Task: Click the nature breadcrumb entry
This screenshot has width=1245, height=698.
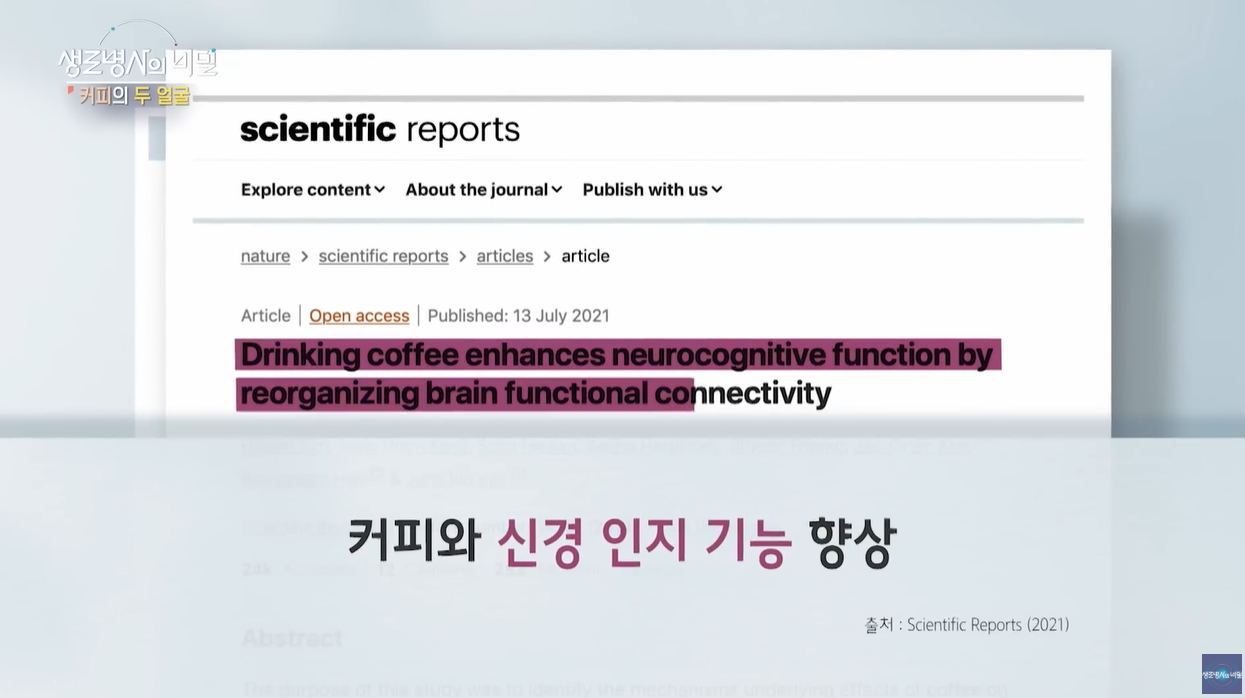Action: point(264,256)
